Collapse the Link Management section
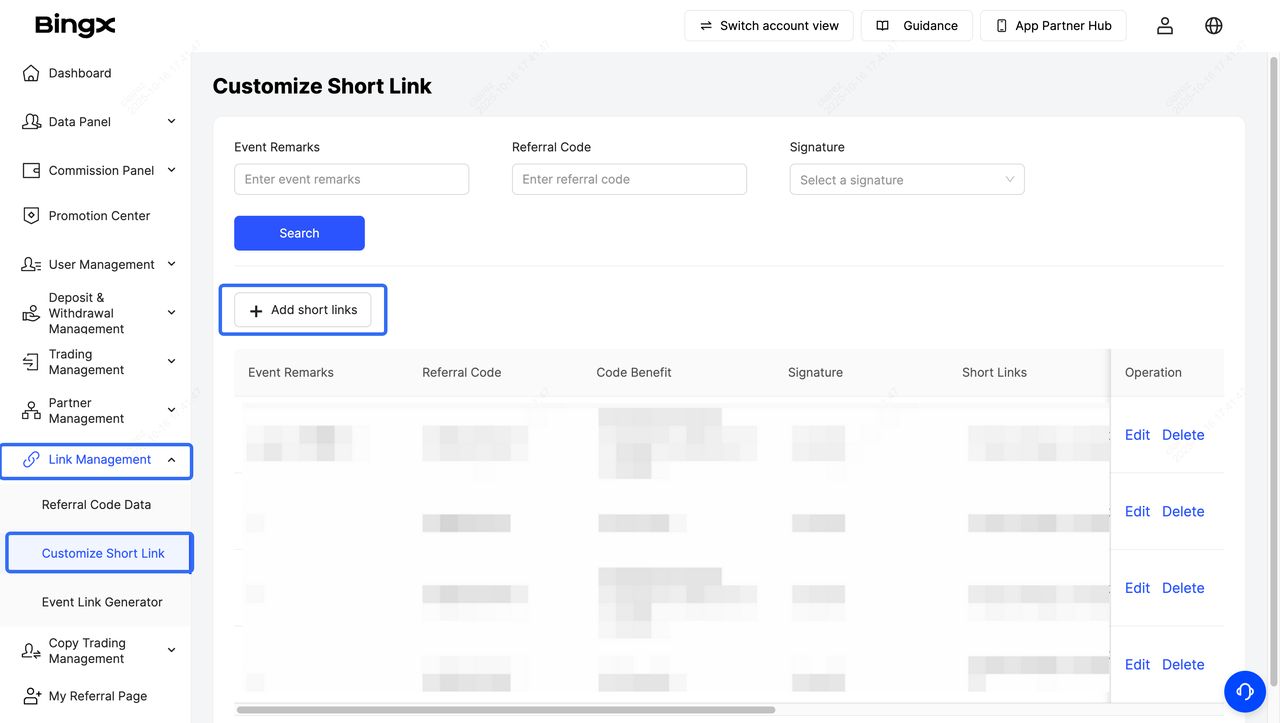 [x=171, y=460]
